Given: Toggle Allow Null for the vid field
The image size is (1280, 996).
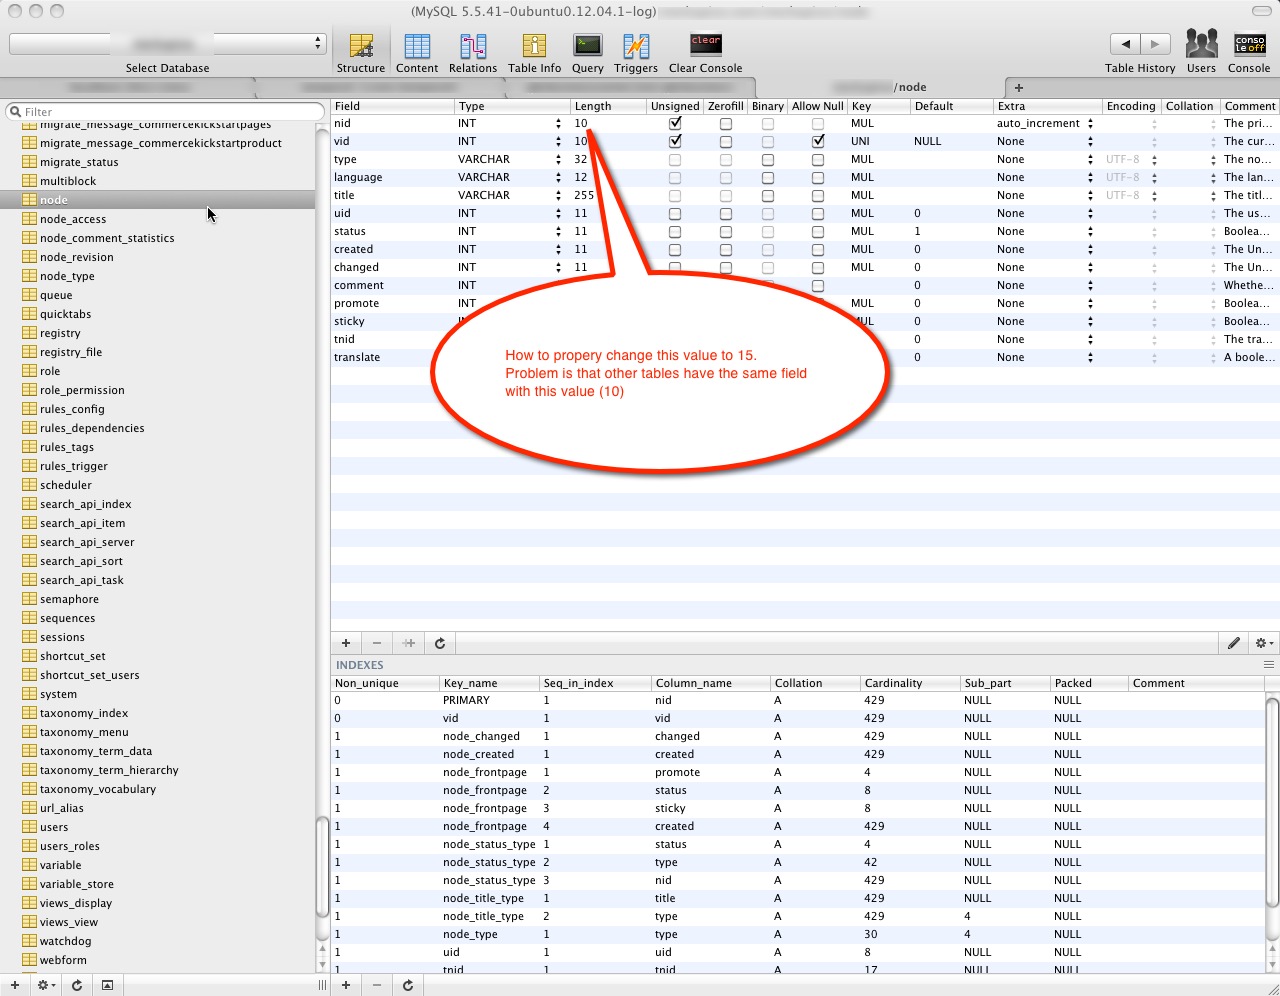Looking at the screenshot, I should coord(818,142).
